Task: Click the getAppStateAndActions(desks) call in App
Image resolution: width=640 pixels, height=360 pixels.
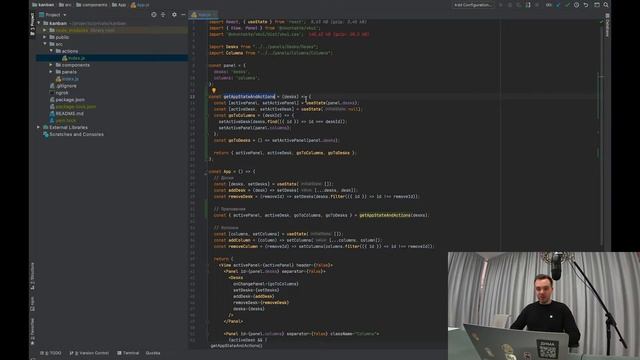Action: pyautogui.click(x=393, y=215)
